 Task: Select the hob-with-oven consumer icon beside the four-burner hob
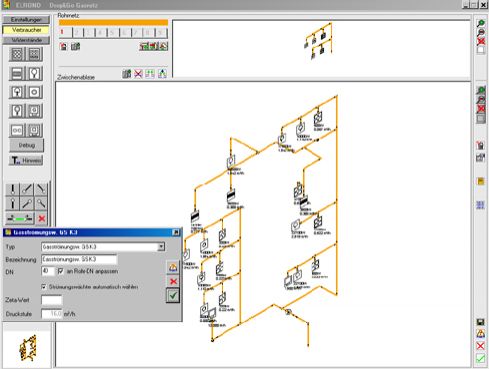point(34,54)
